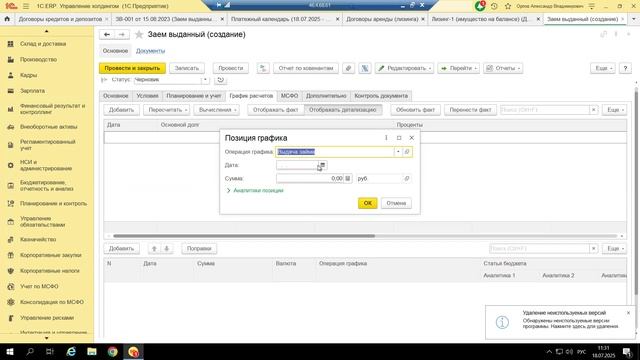
Task: Open notifications bell icon
Action: [480, 6]
